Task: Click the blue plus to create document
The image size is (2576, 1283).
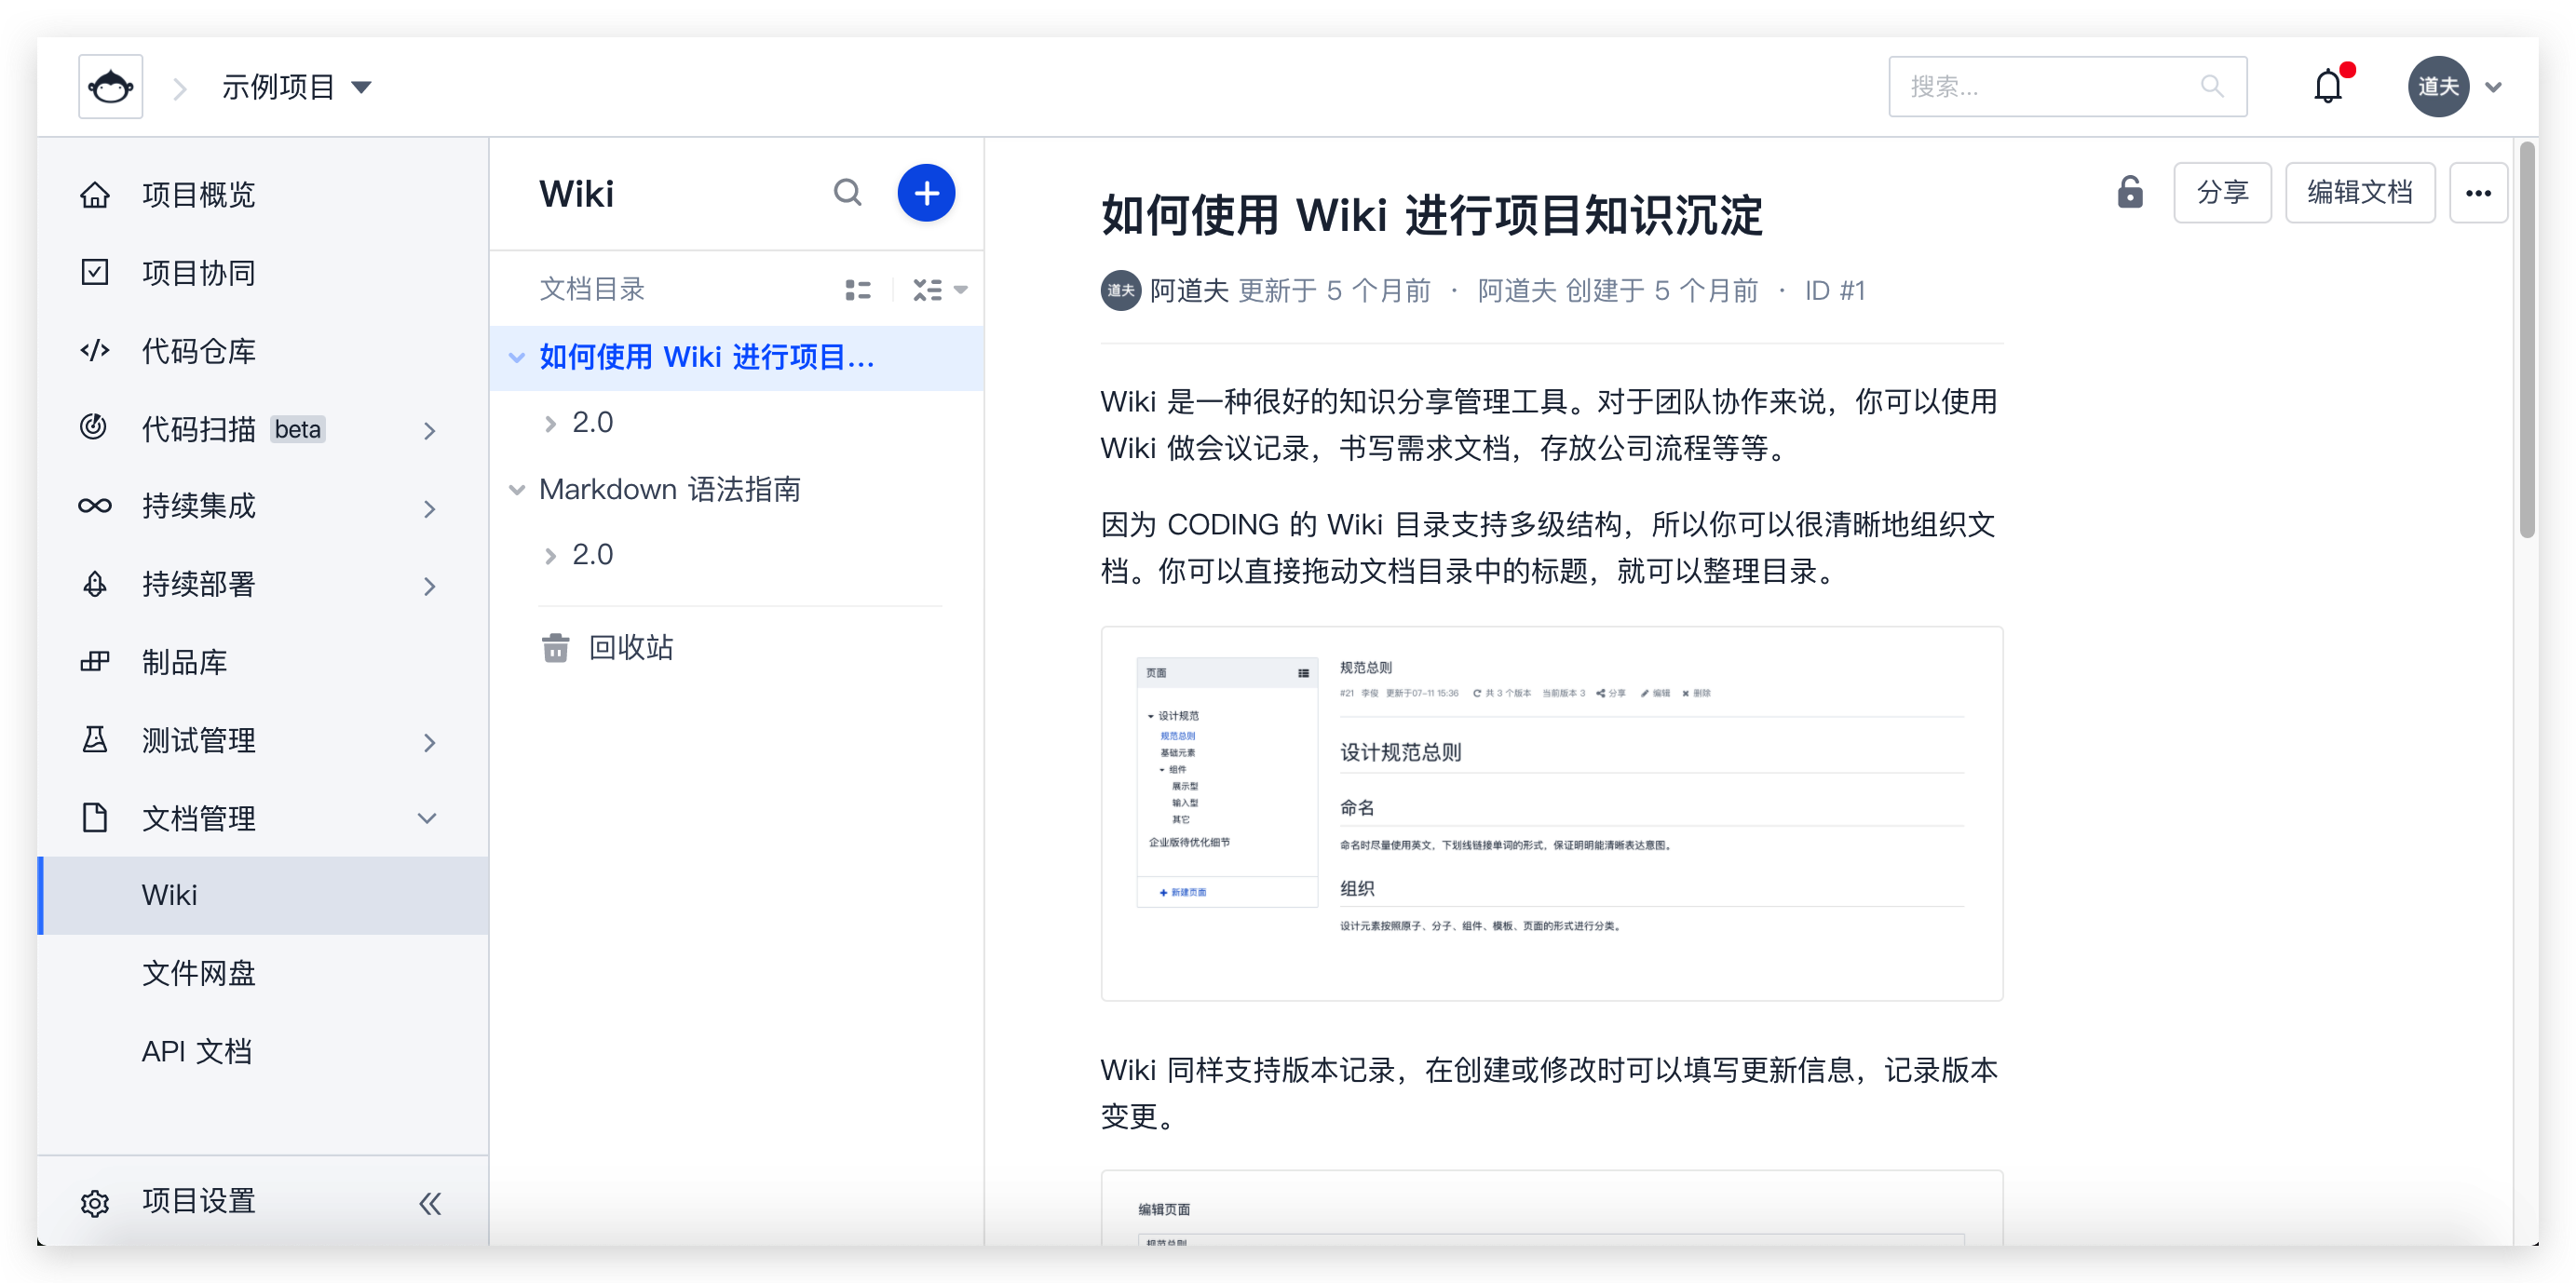Action: pyautogui.click(x=925, y=192)
